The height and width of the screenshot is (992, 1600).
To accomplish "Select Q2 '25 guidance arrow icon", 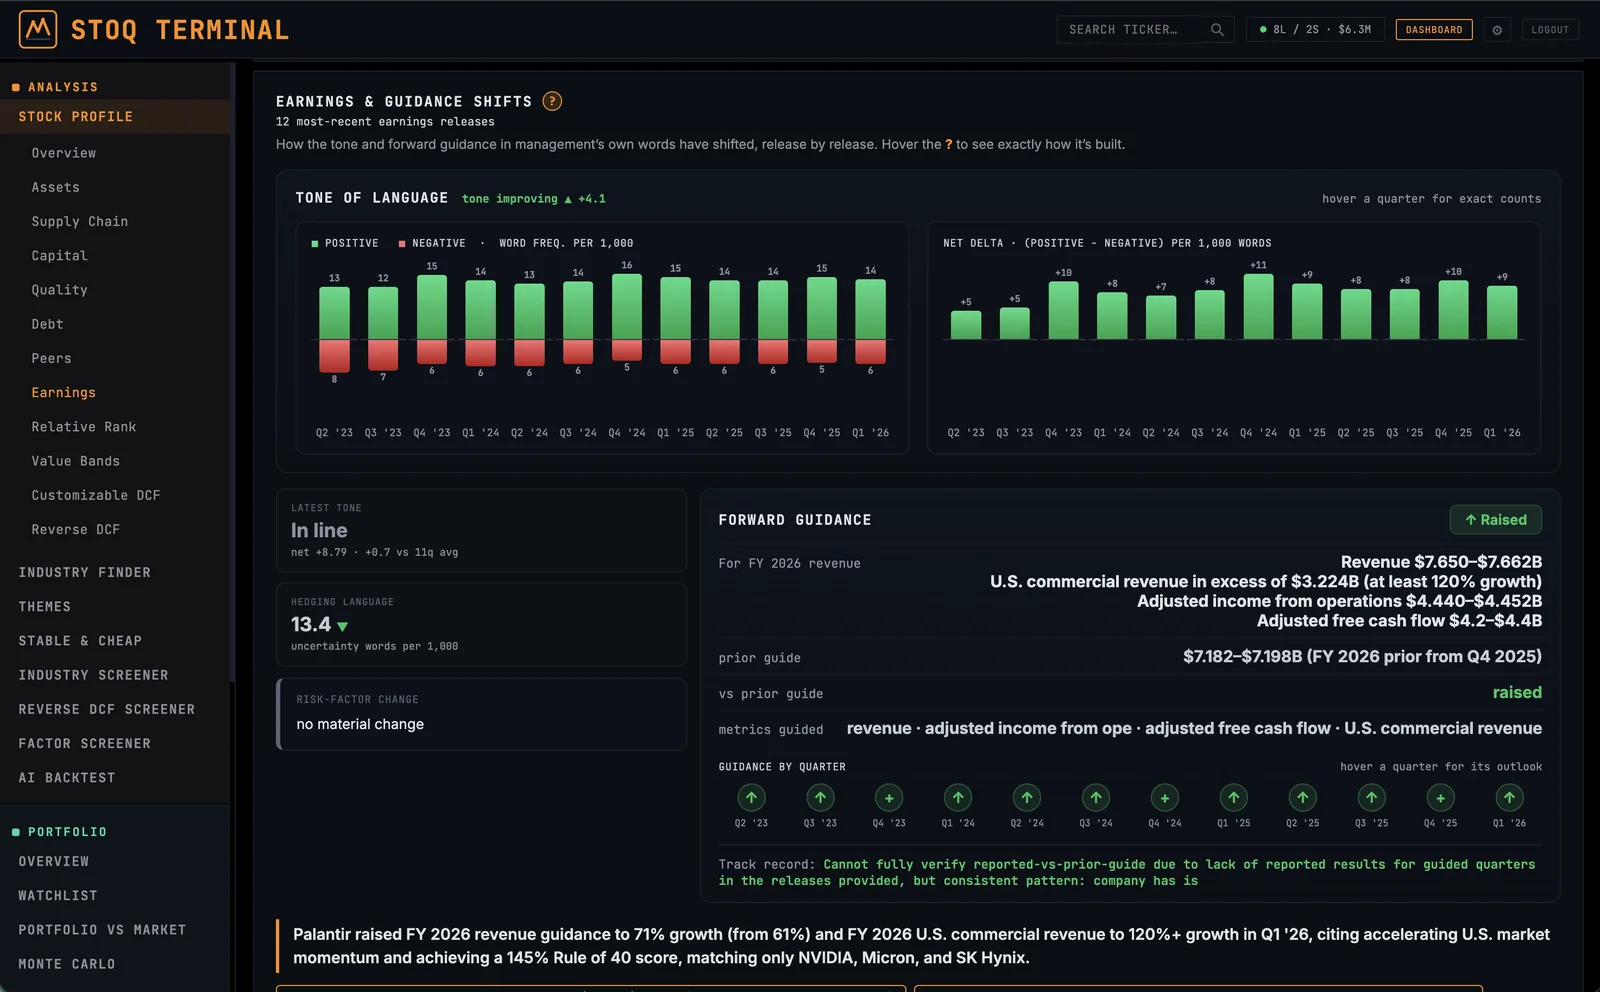I will tap(1303, 797).
